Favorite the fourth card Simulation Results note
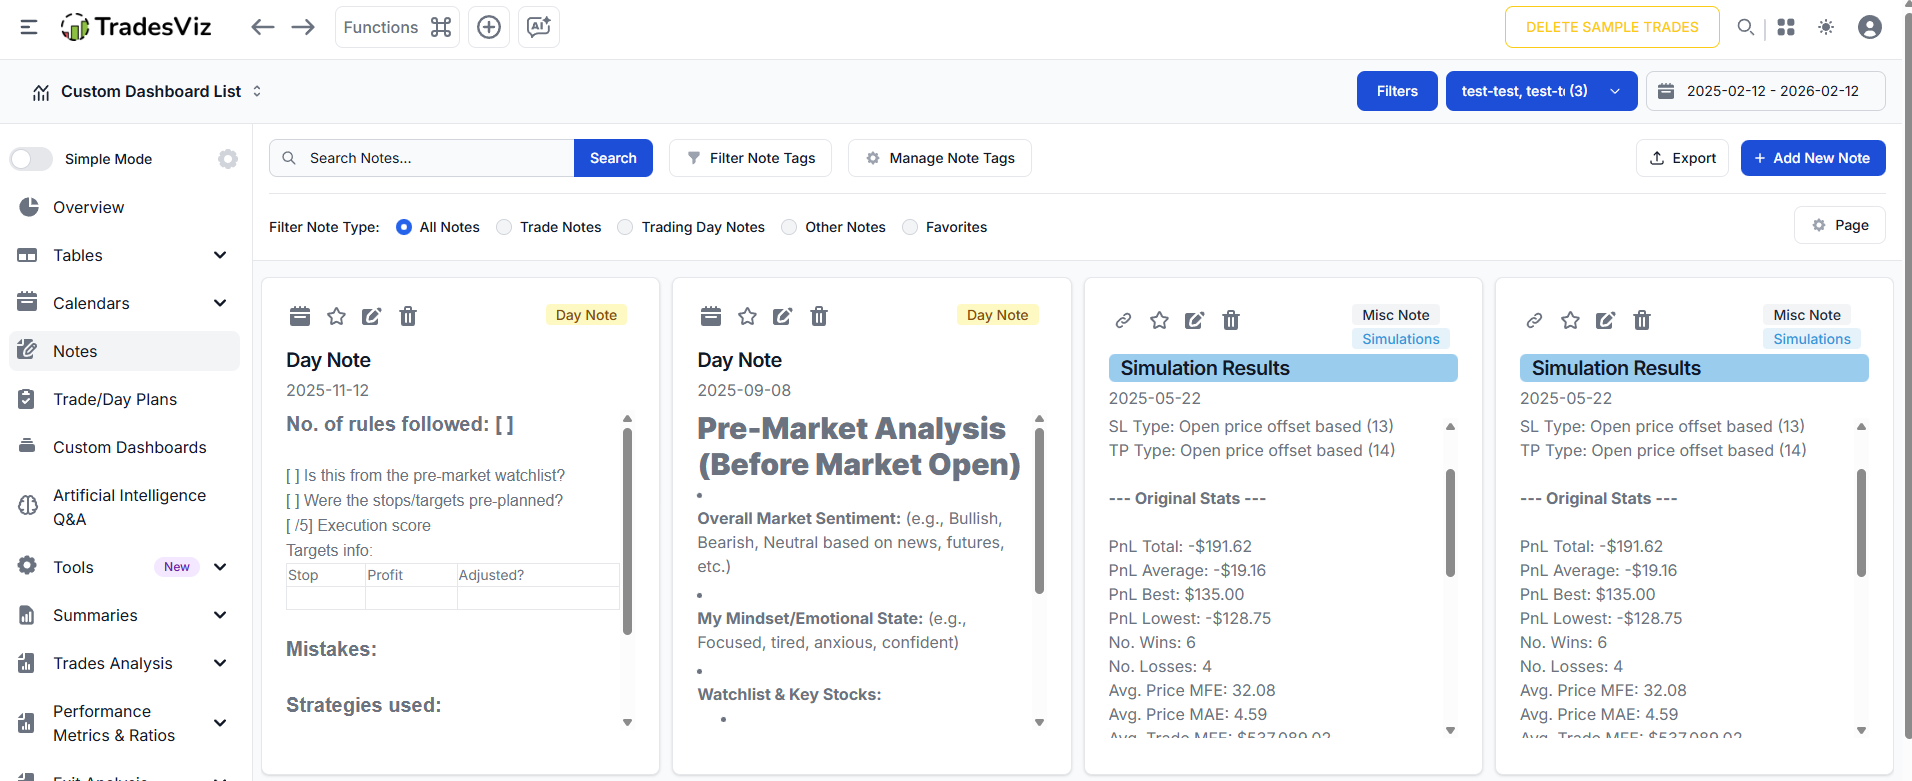 tap(1570, 320)
